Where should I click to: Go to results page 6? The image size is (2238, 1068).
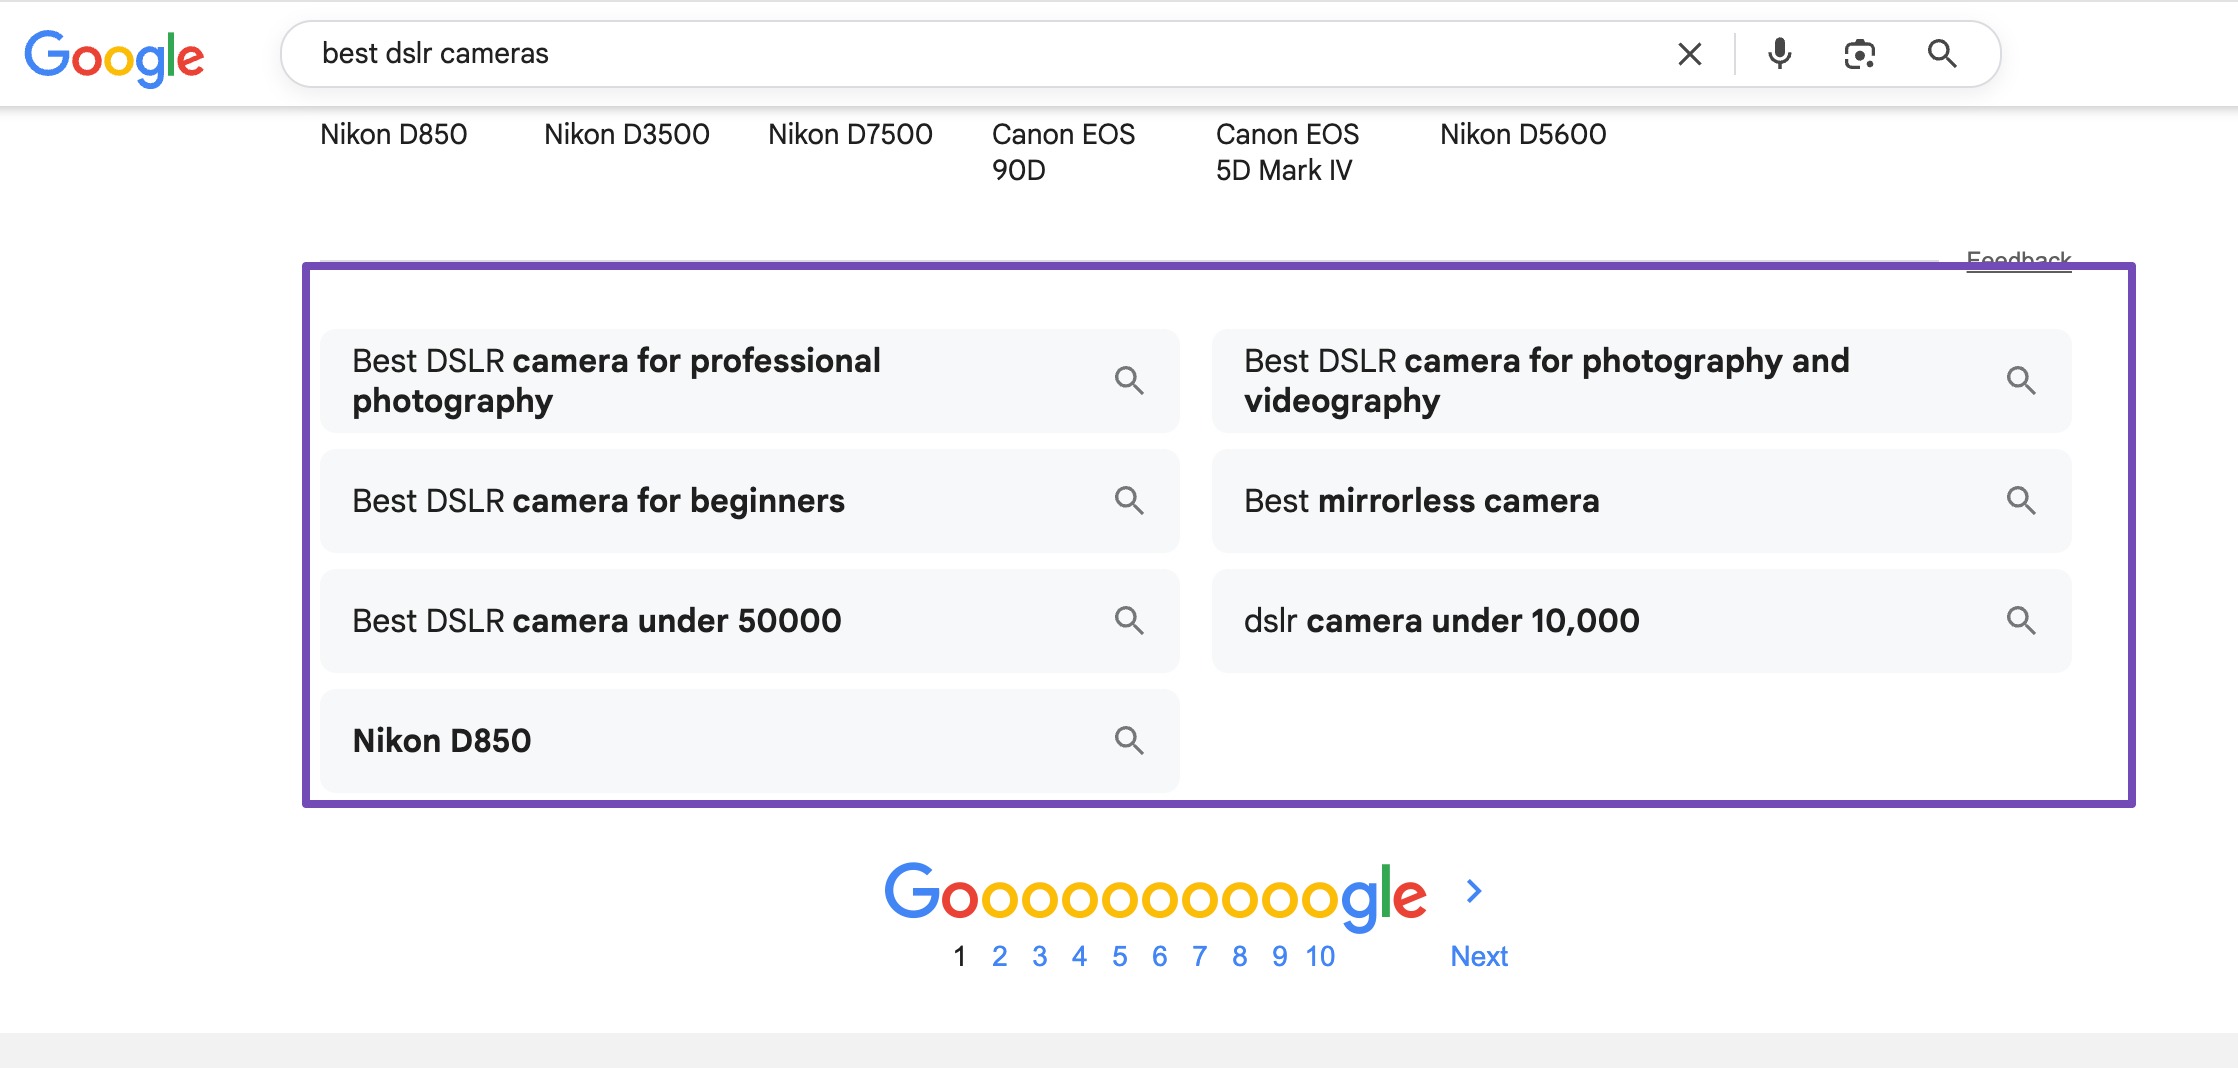pyautogui.click(x=1160, y=957)
